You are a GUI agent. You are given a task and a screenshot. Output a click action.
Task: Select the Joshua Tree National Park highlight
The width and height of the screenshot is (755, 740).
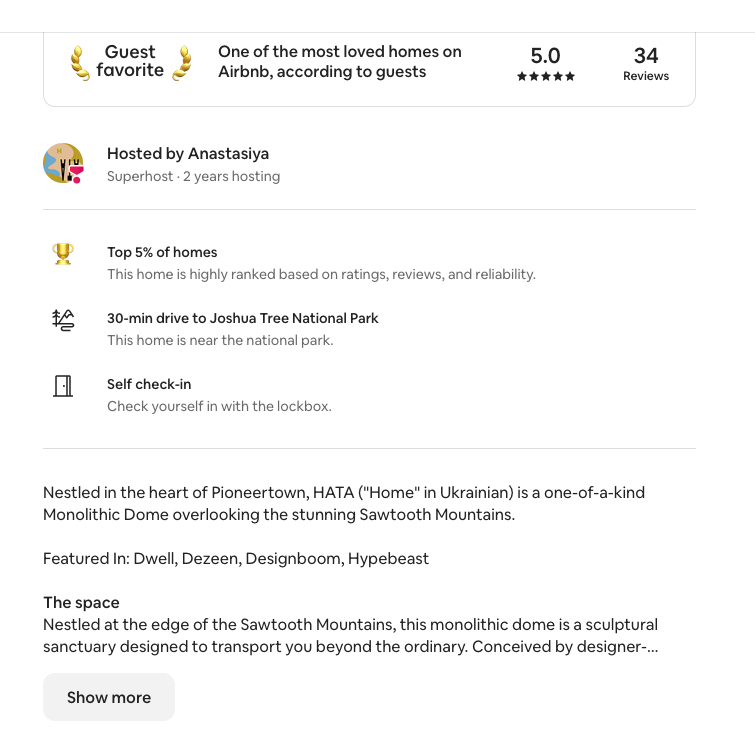[x=243, y=319]
